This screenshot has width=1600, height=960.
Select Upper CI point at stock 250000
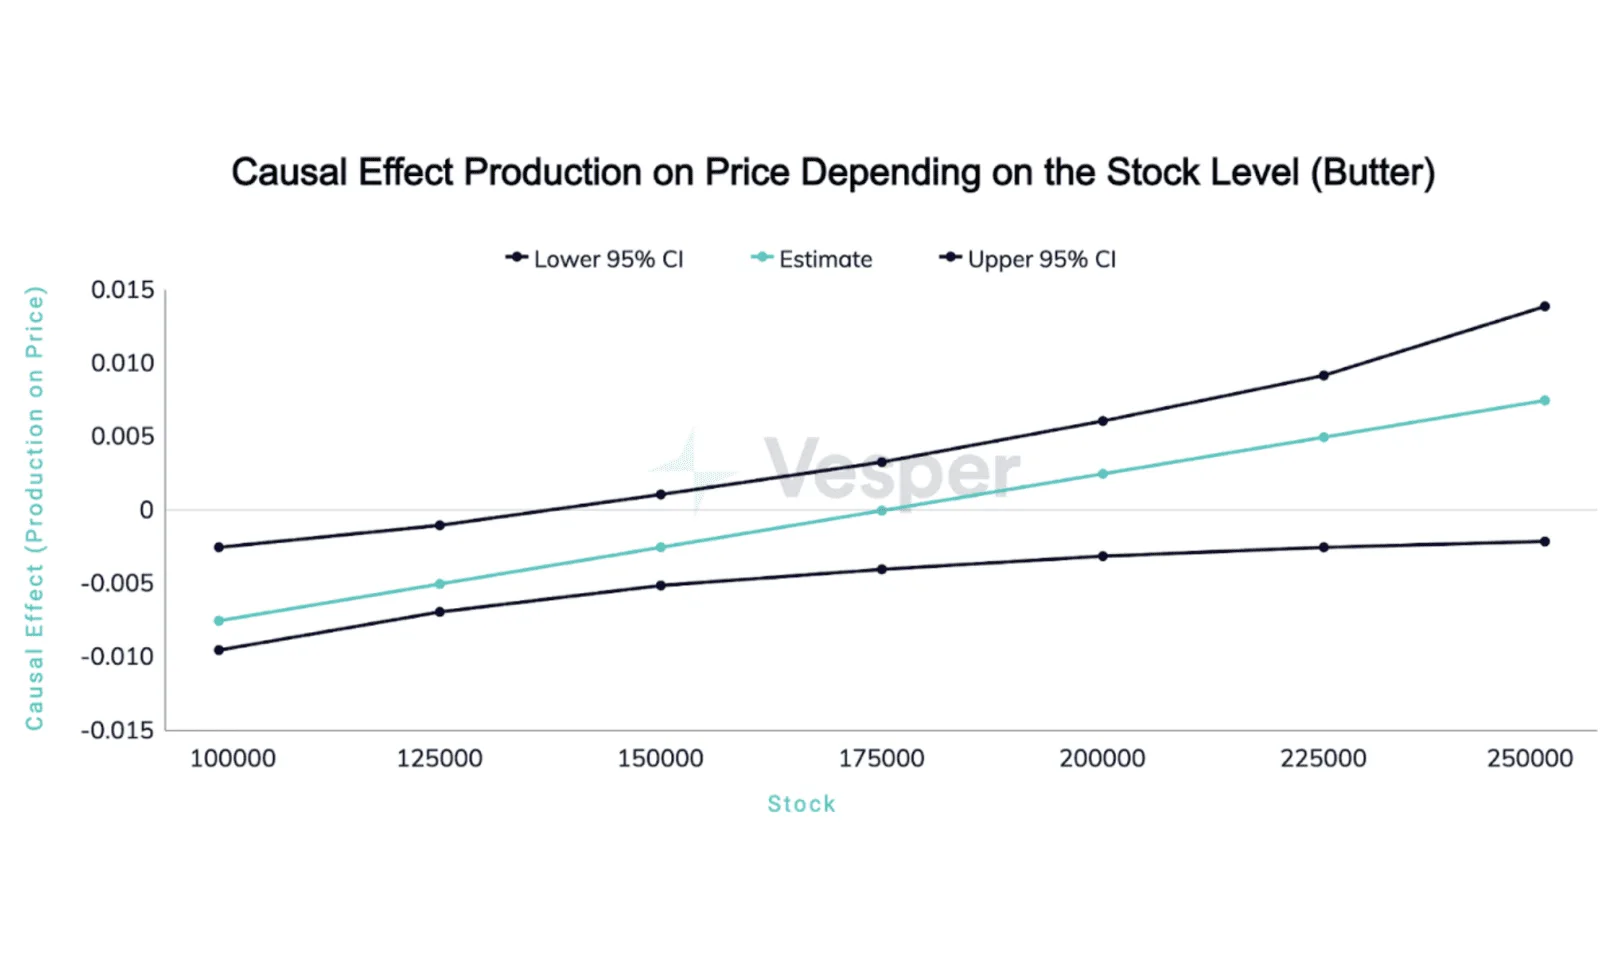tap(1545, 307)
